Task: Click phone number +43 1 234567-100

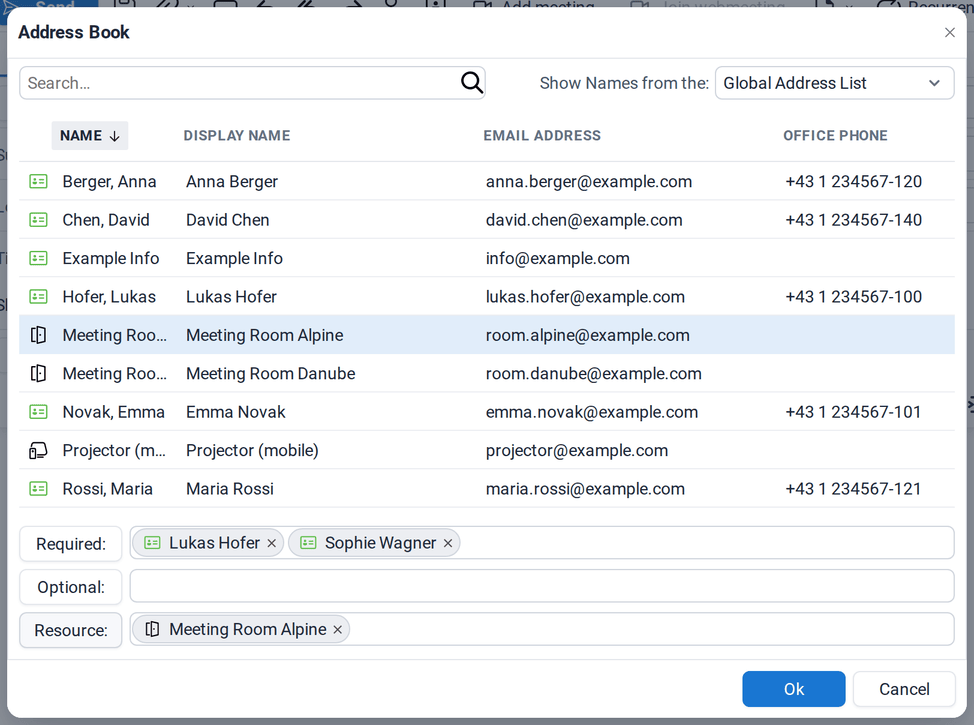Action: pos(853,297)
